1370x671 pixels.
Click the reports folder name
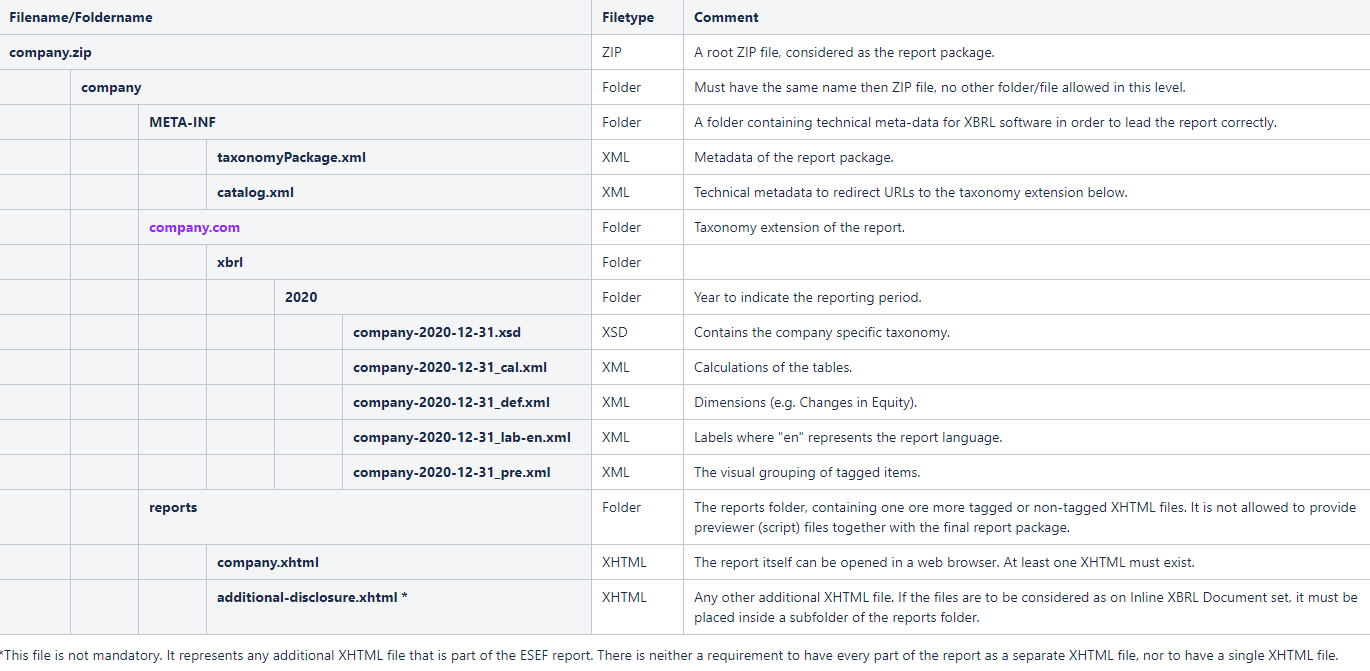[173, 507]
